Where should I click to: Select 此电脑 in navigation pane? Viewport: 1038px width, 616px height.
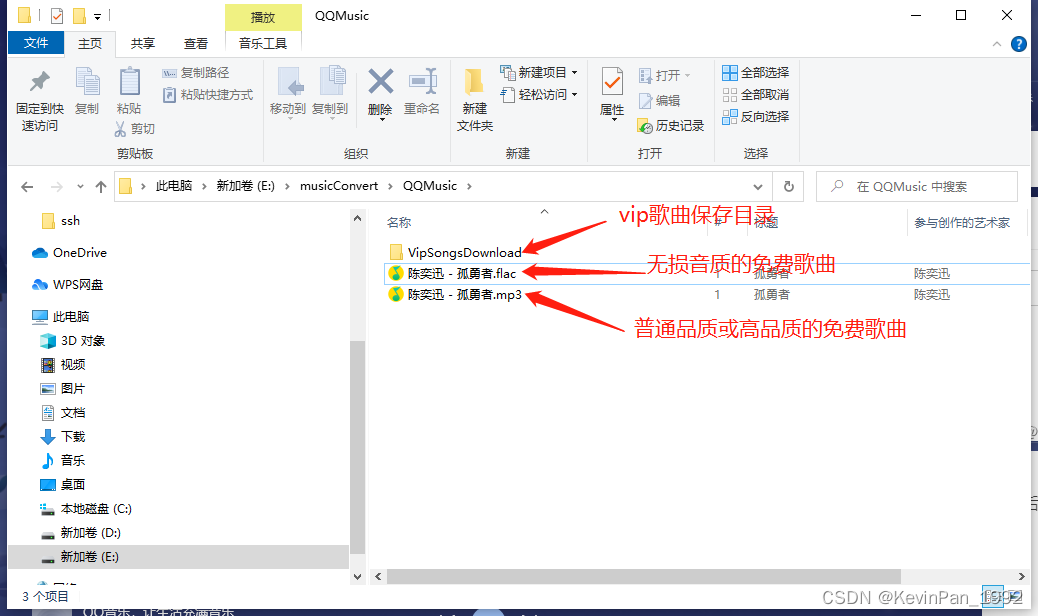tap(61, 316)
